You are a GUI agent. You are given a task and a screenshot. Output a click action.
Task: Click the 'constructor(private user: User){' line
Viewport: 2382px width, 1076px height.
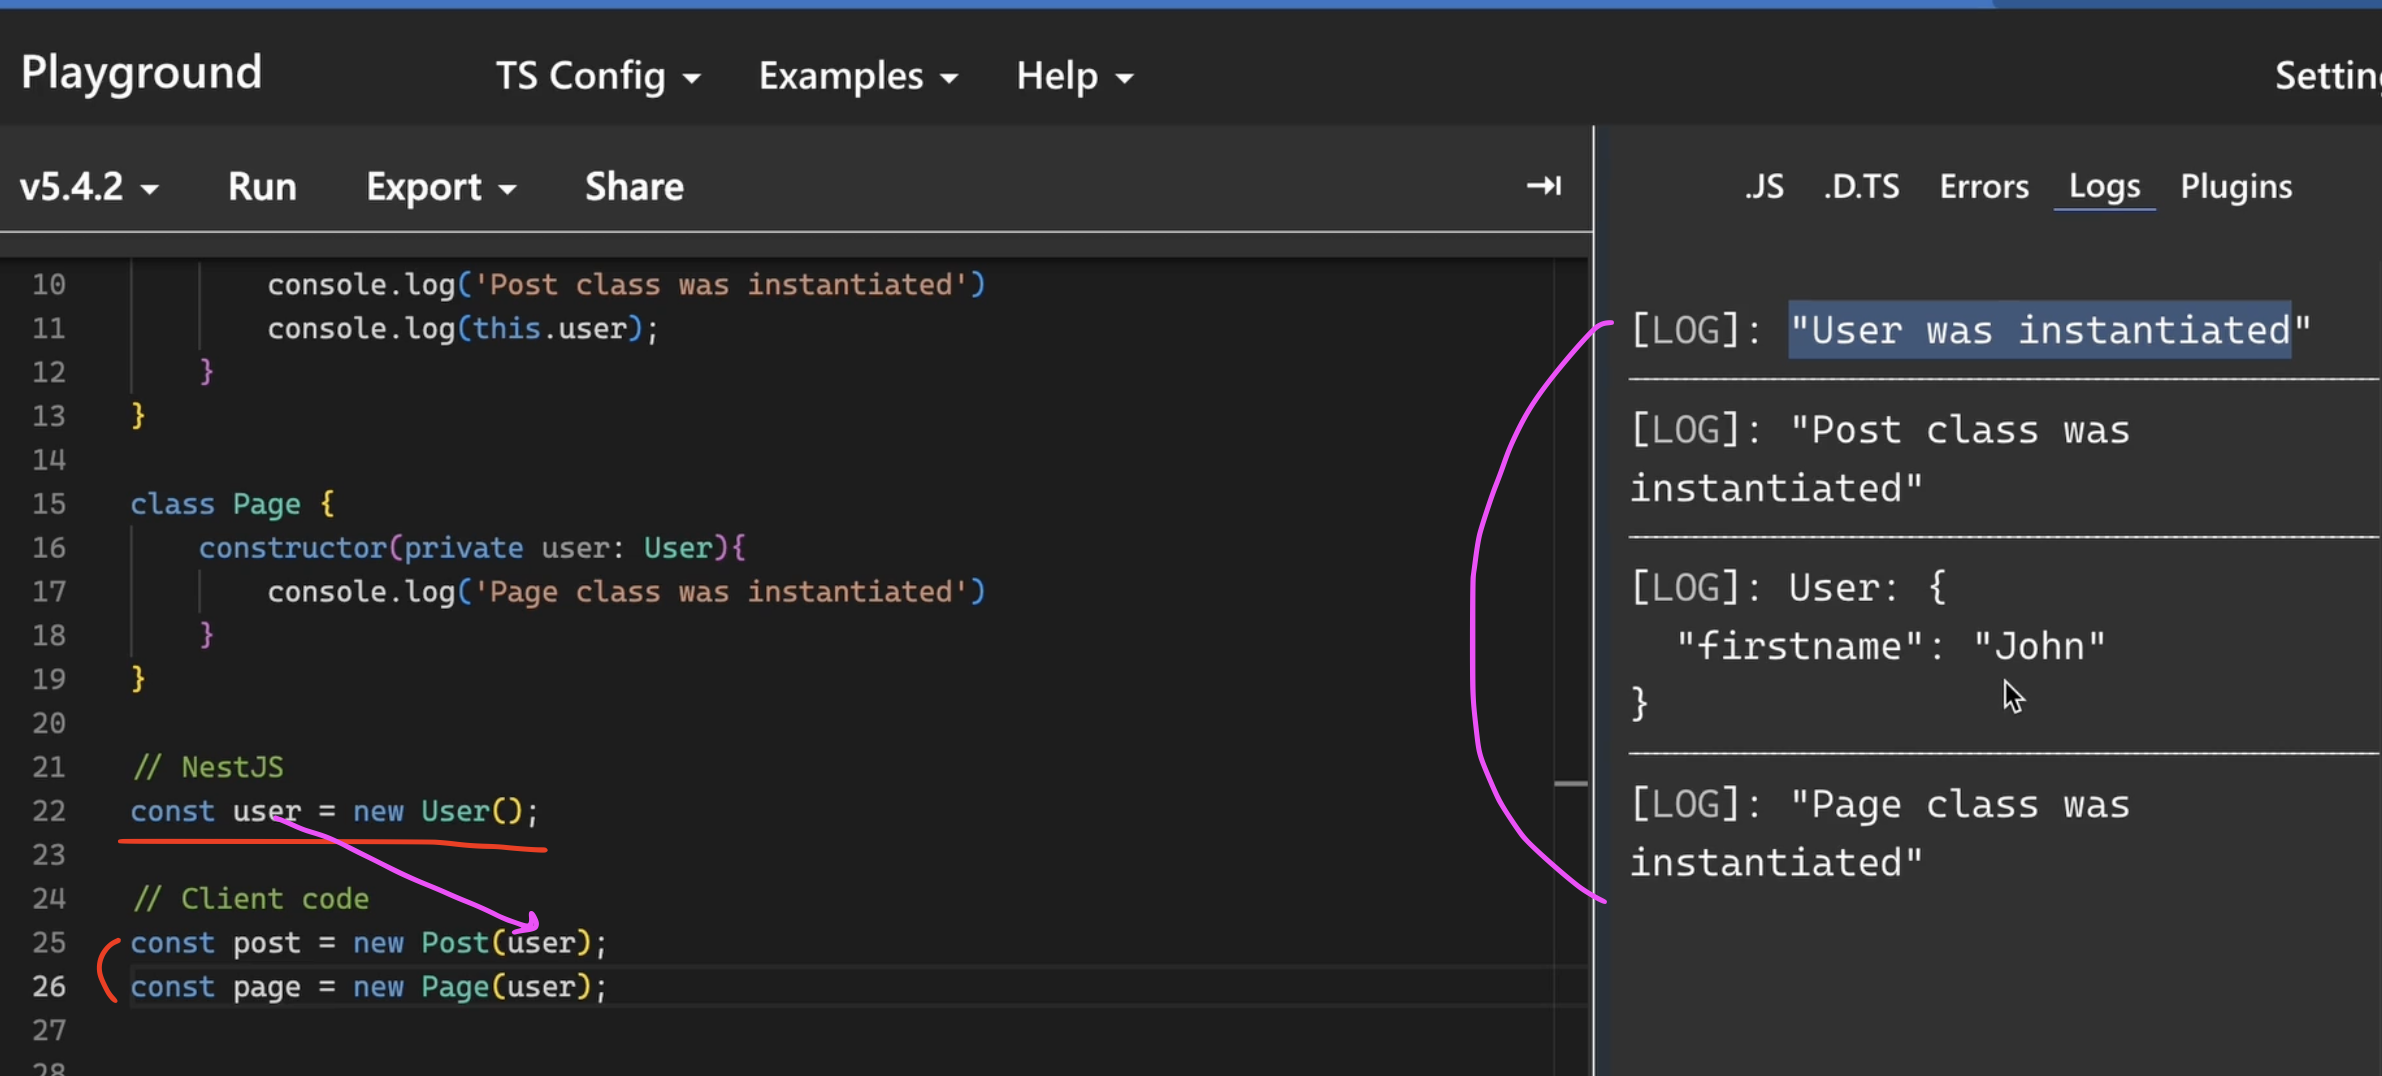472,547
